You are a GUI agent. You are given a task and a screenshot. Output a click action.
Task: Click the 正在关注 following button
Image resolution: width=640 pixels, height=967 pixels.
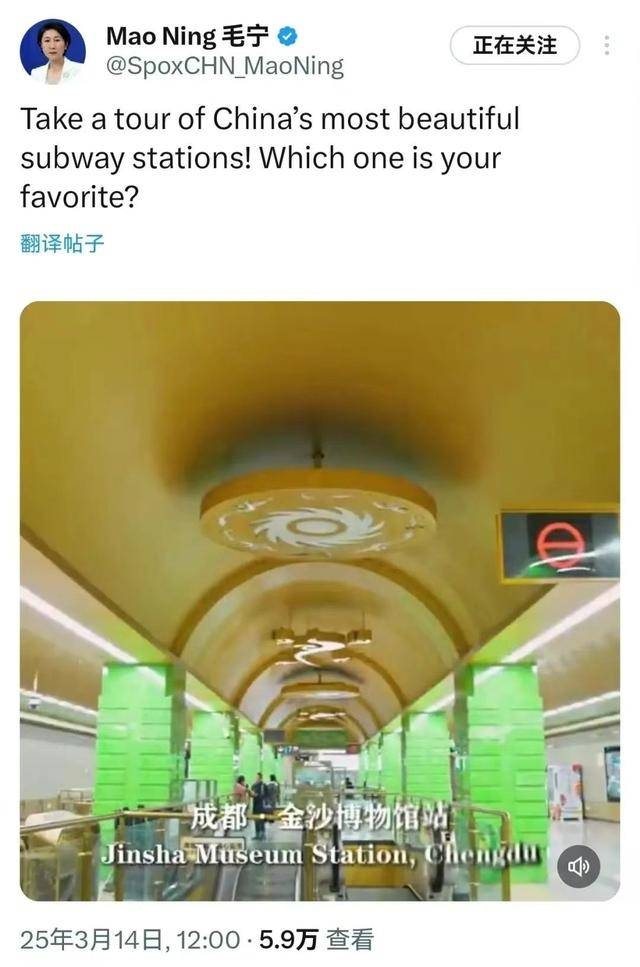[x=515, y=45]
